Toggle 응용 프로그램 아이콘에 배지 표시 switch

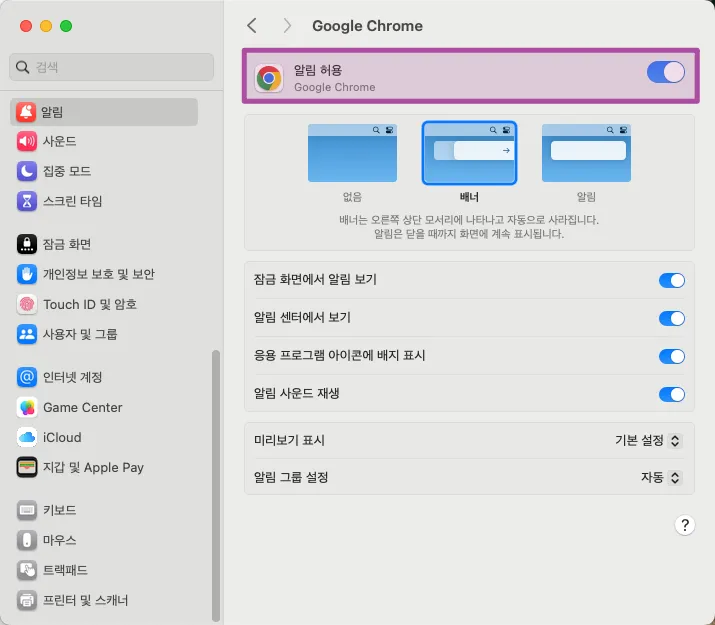[x=672, y=356]
